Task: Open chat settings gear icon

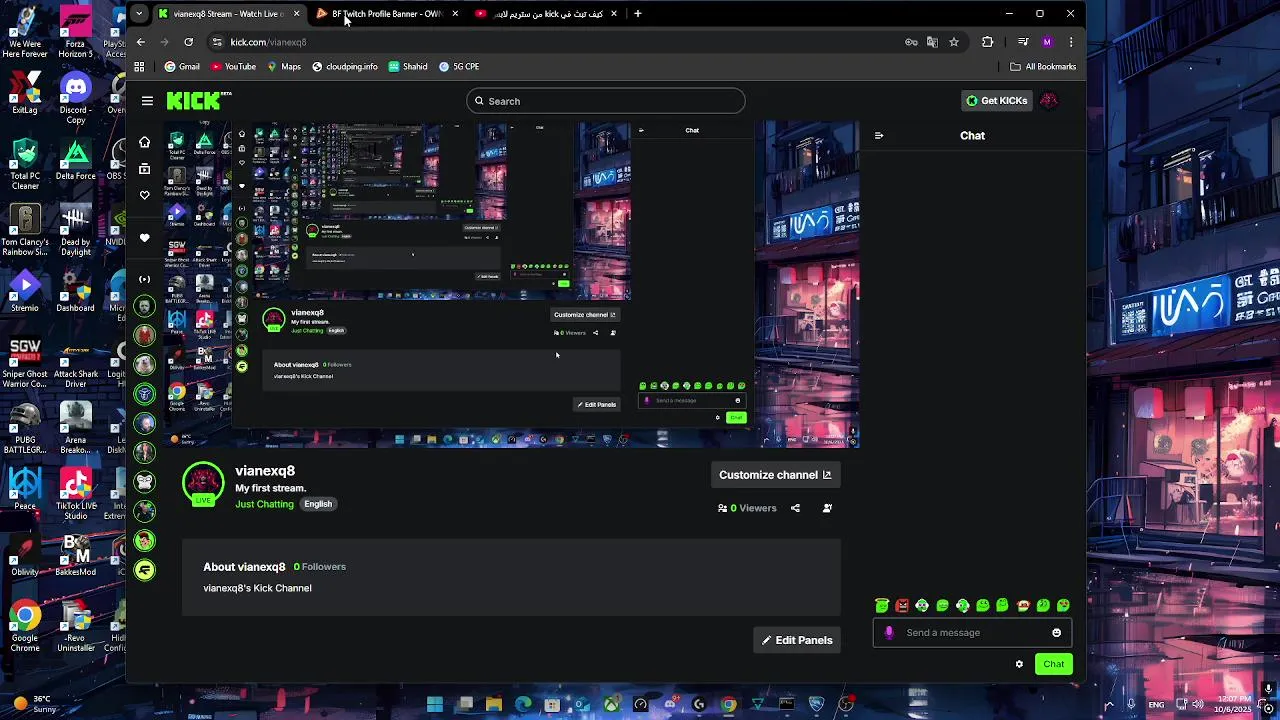Action: 1019,664
